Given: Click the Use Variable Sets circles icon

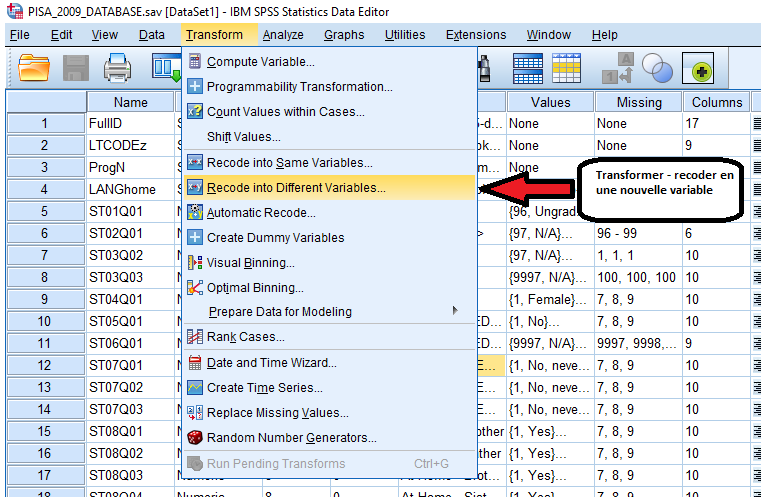Looking at the screenshot, I should [x=657, y=68].
